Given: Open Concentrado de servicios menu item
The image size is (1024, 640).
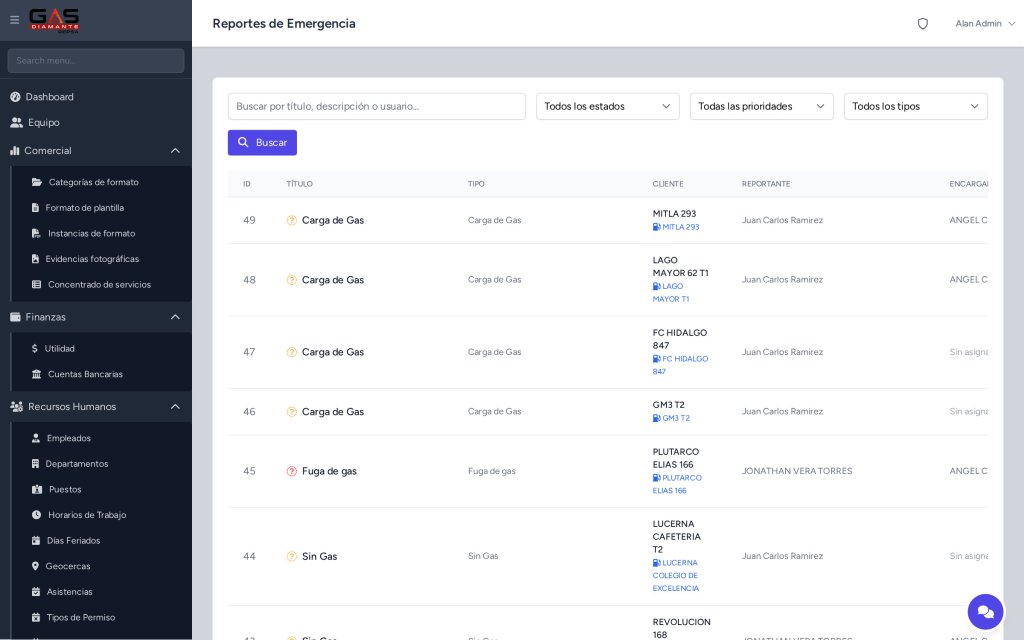Looking at the screenshot, I should point(101,285).
